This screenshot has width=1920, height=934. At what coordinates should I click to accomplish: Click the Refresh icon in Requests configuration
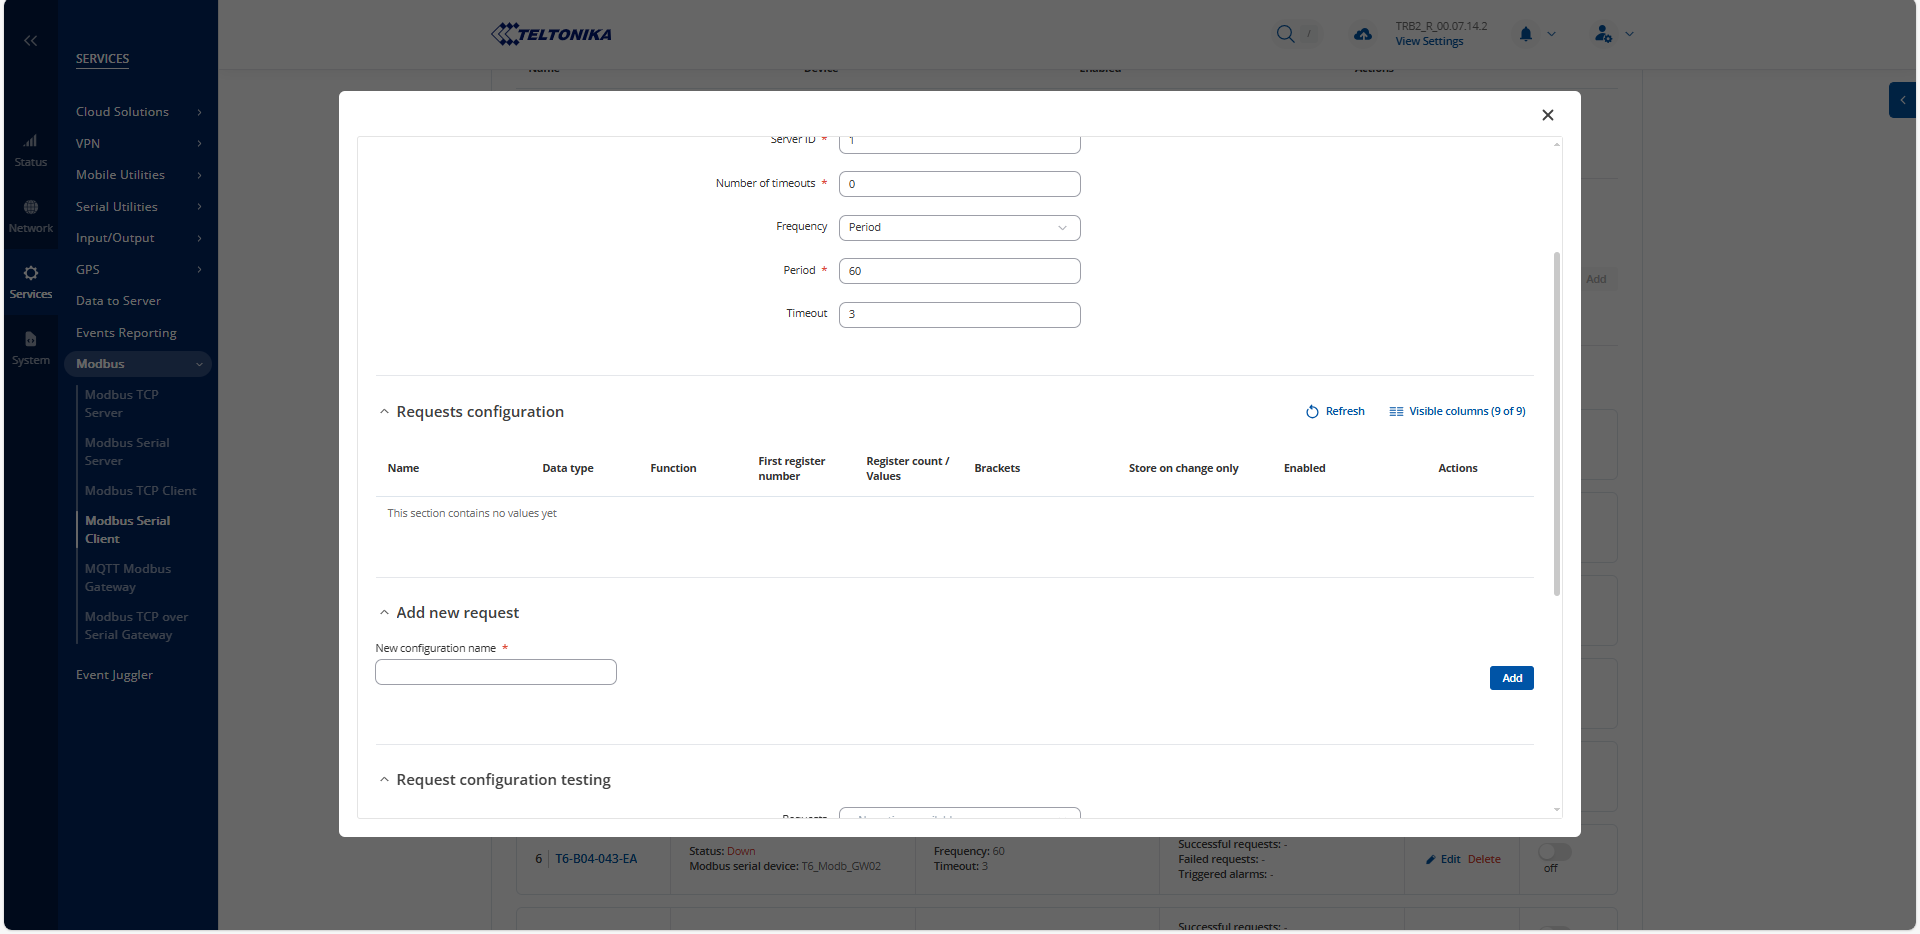pyautogui.click(x=1312, y=412)
